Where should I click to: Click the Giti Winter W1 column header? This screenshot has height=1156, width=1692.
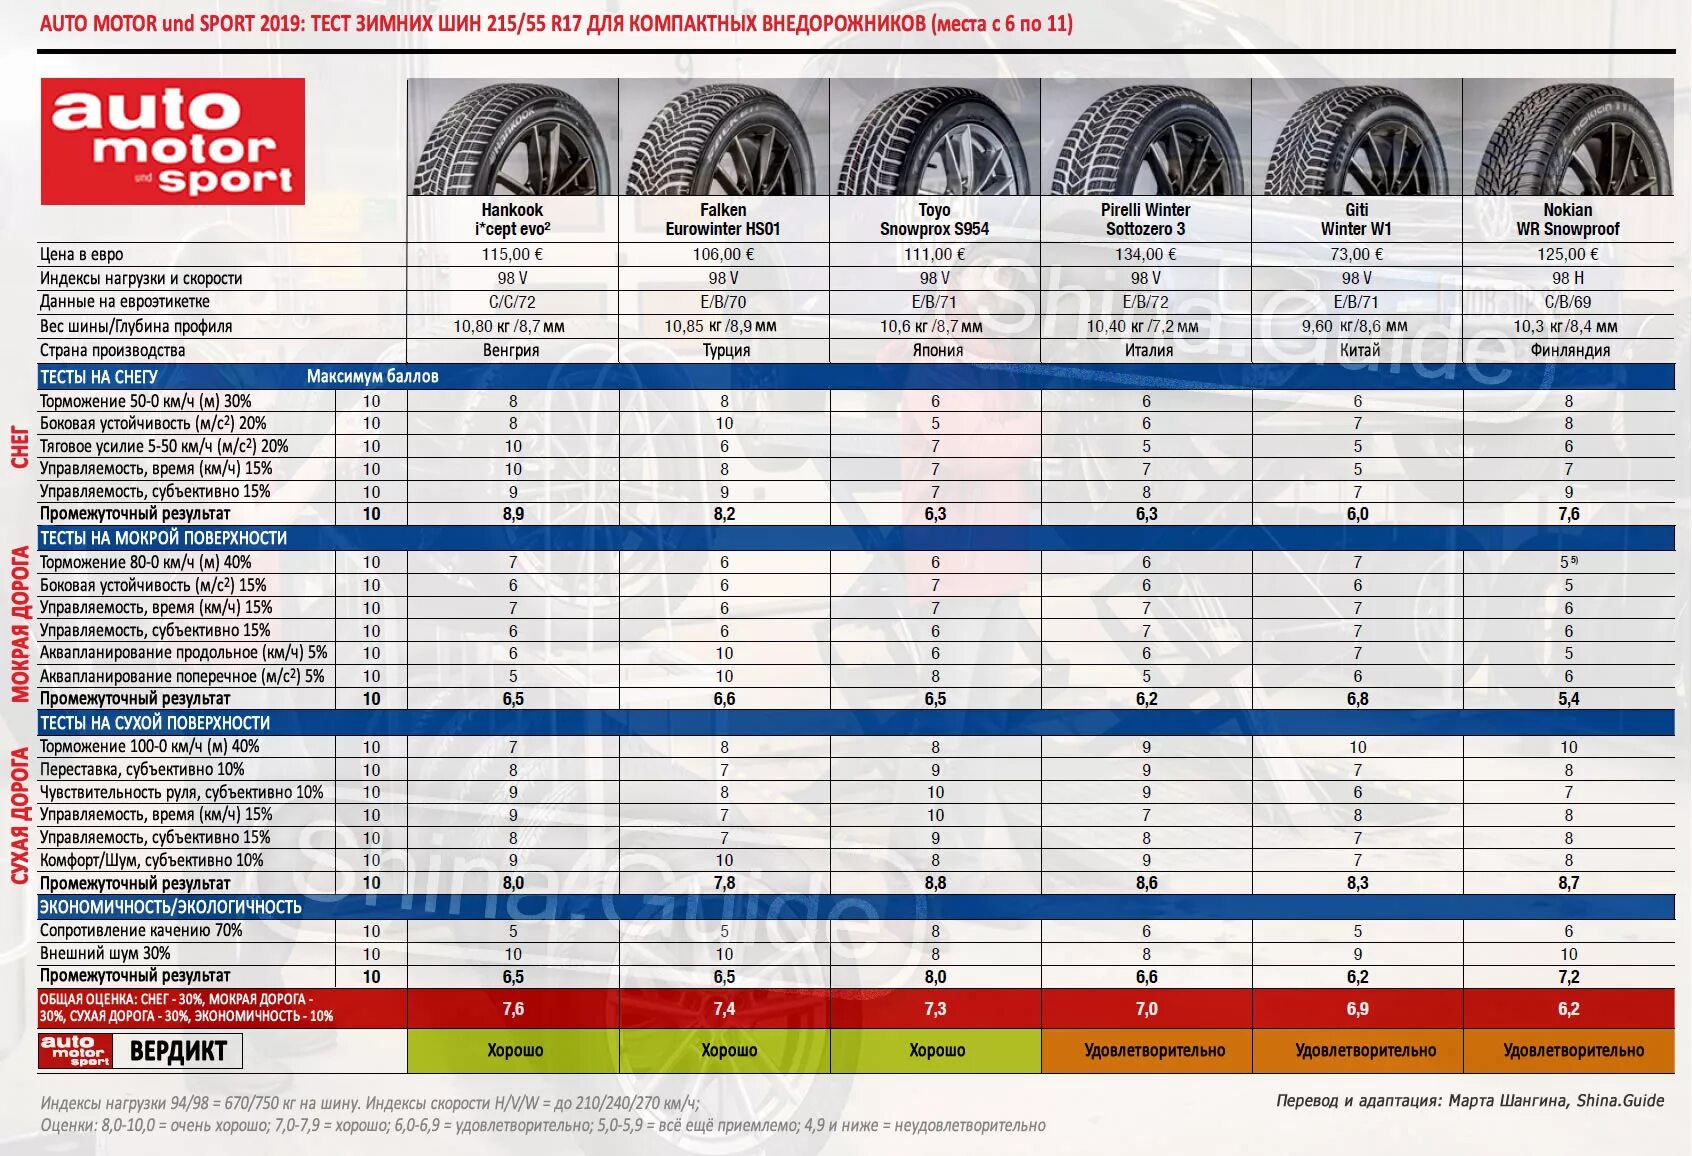tap(1356, 219)
